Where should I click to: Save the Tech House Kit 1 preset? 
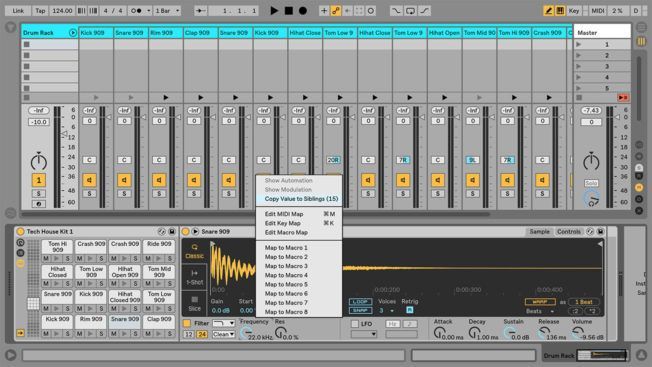[171, 232]
